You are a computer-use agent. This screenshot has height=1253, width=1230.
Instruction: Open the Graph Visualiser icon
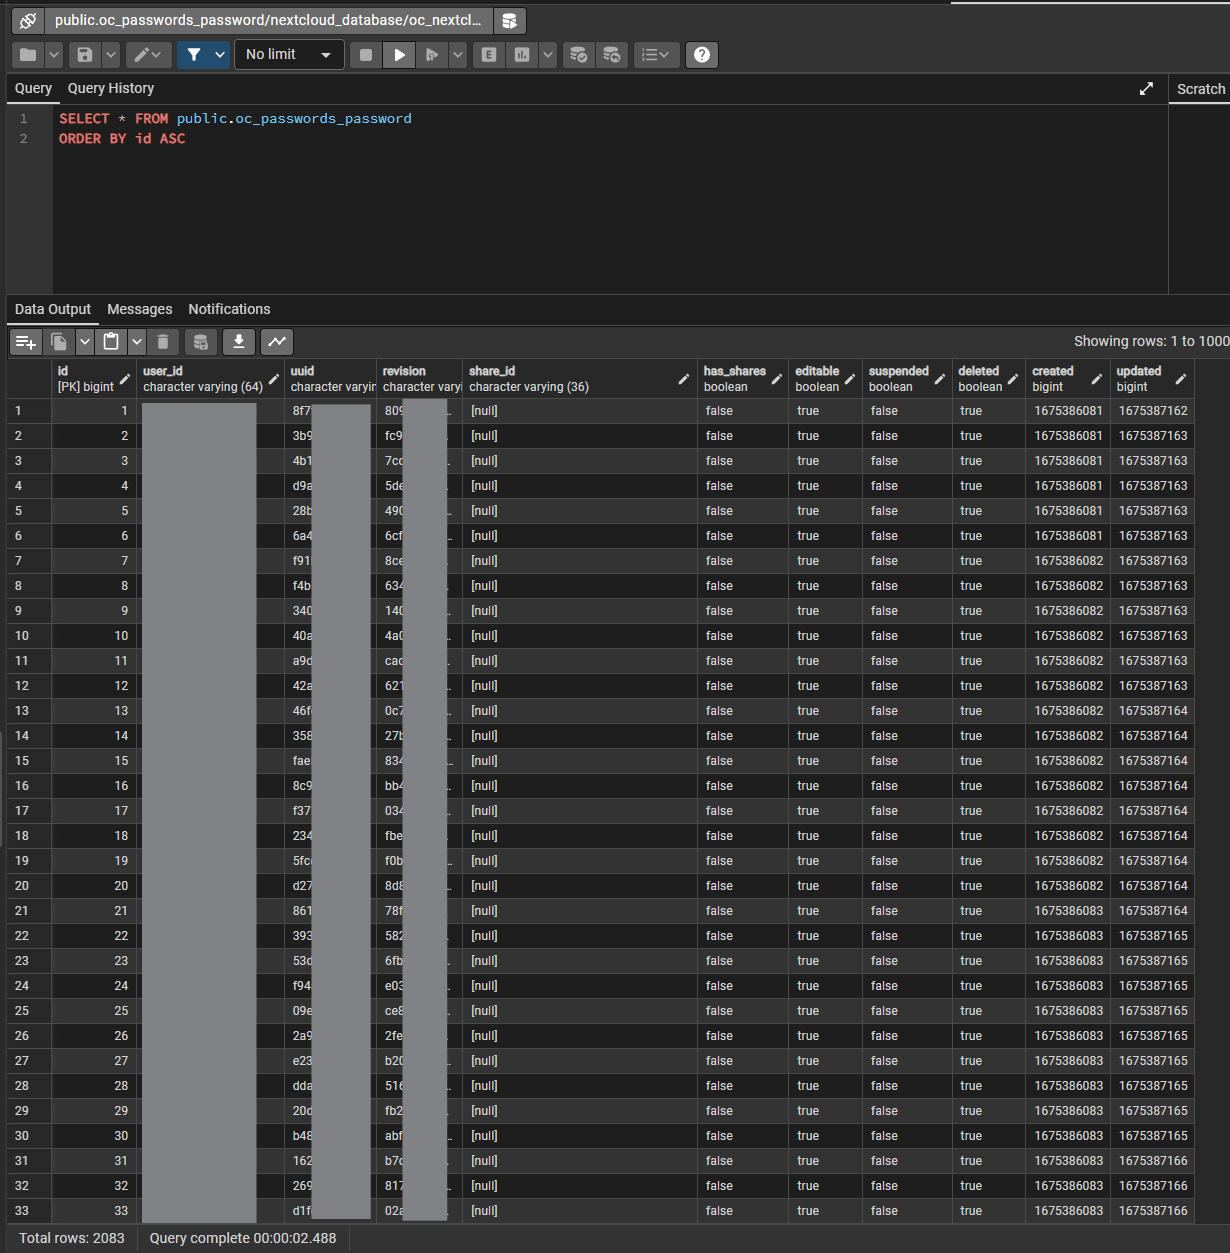(x=277, y=342)
